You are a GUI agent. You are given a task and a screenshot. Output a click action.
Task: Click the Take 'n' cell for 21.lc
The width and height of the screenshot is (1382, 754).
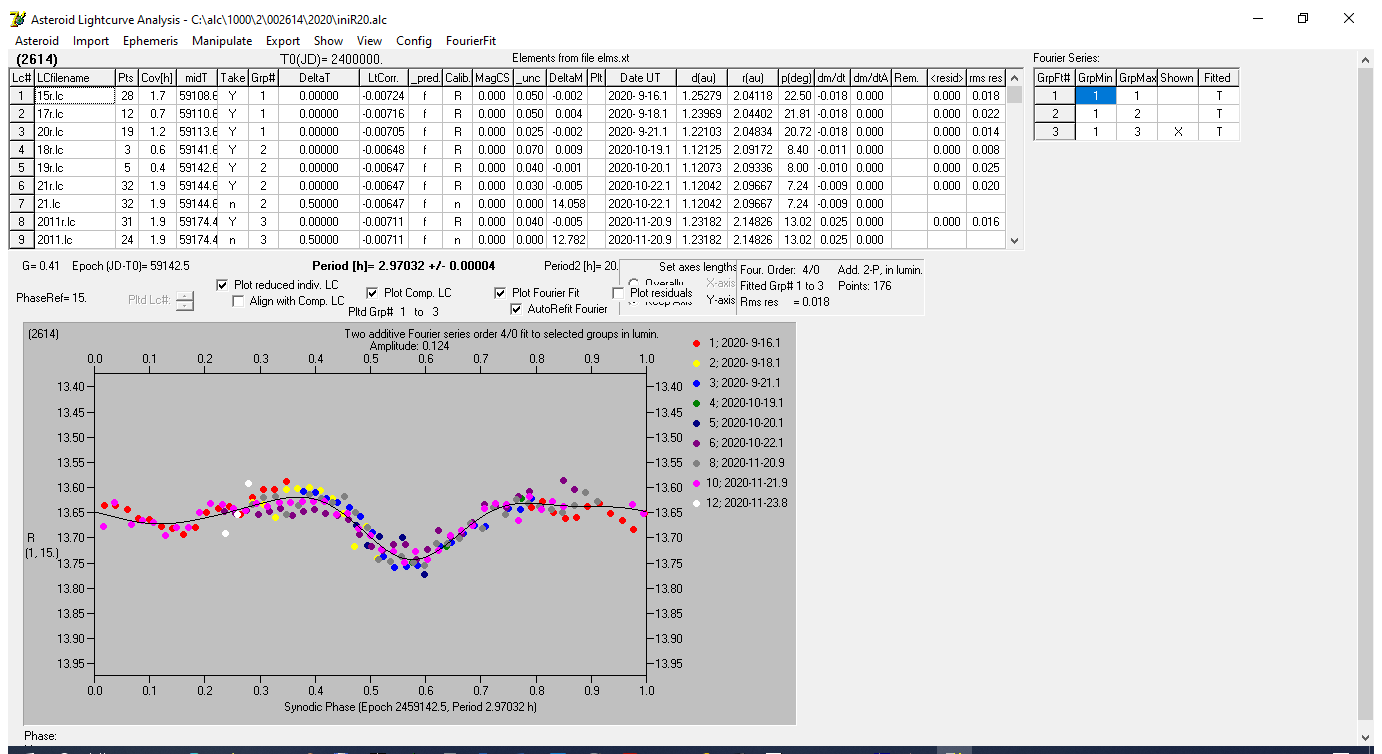(x=232, y=204)
